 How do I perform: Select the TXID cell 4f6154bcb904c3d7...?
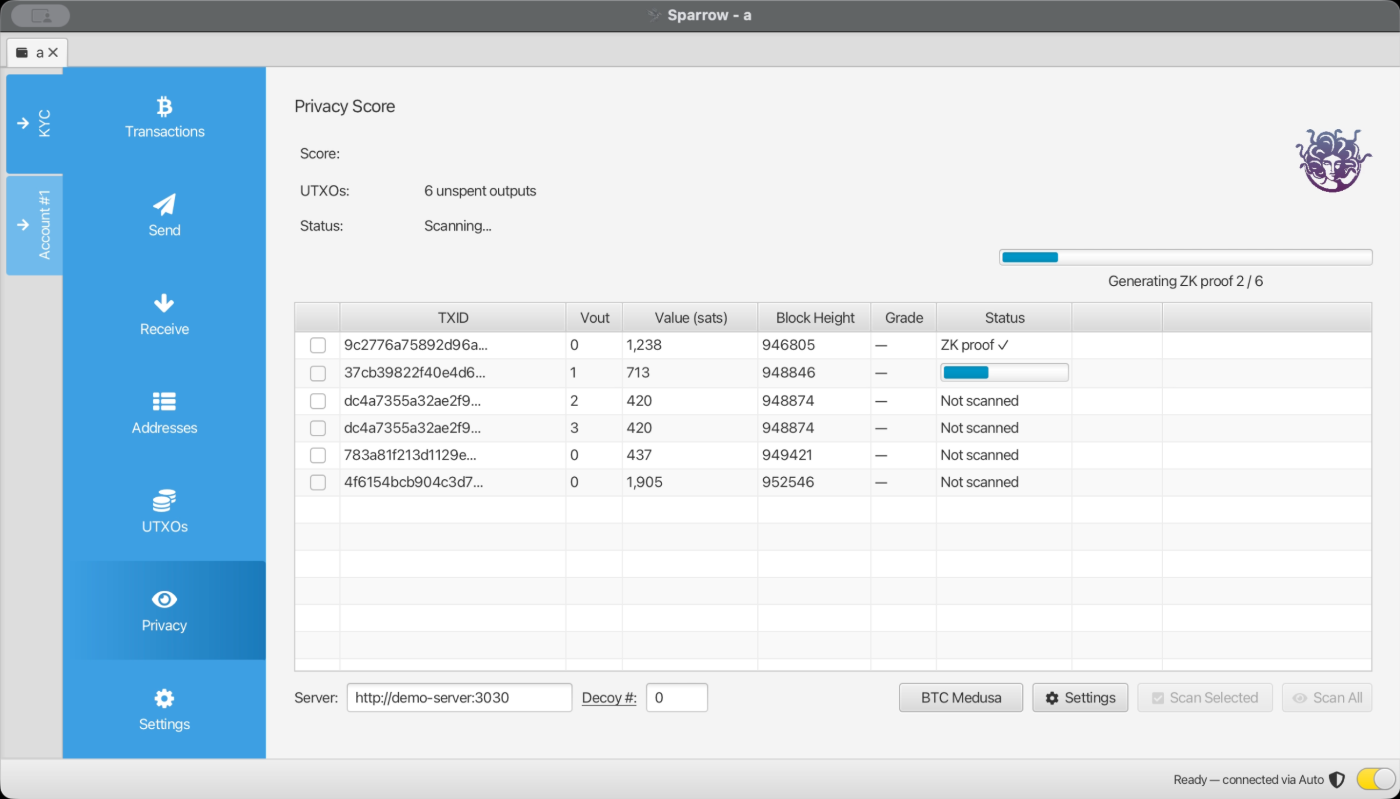point(453,482)
